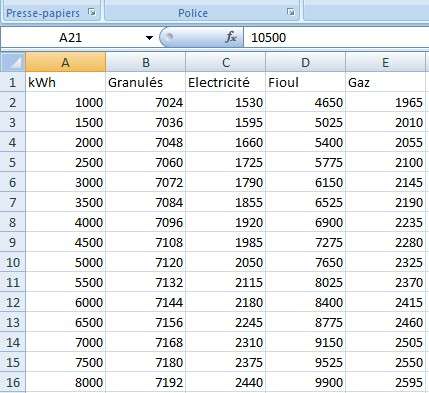Click the Electricité header cell
The image size is (429, 393).
click(226, 82)
